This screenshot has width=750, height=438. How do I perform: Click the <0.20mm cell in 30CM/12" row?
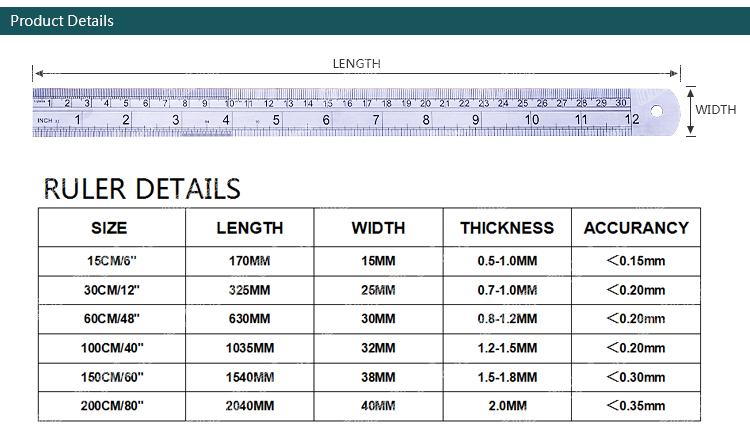coord(636,290)
